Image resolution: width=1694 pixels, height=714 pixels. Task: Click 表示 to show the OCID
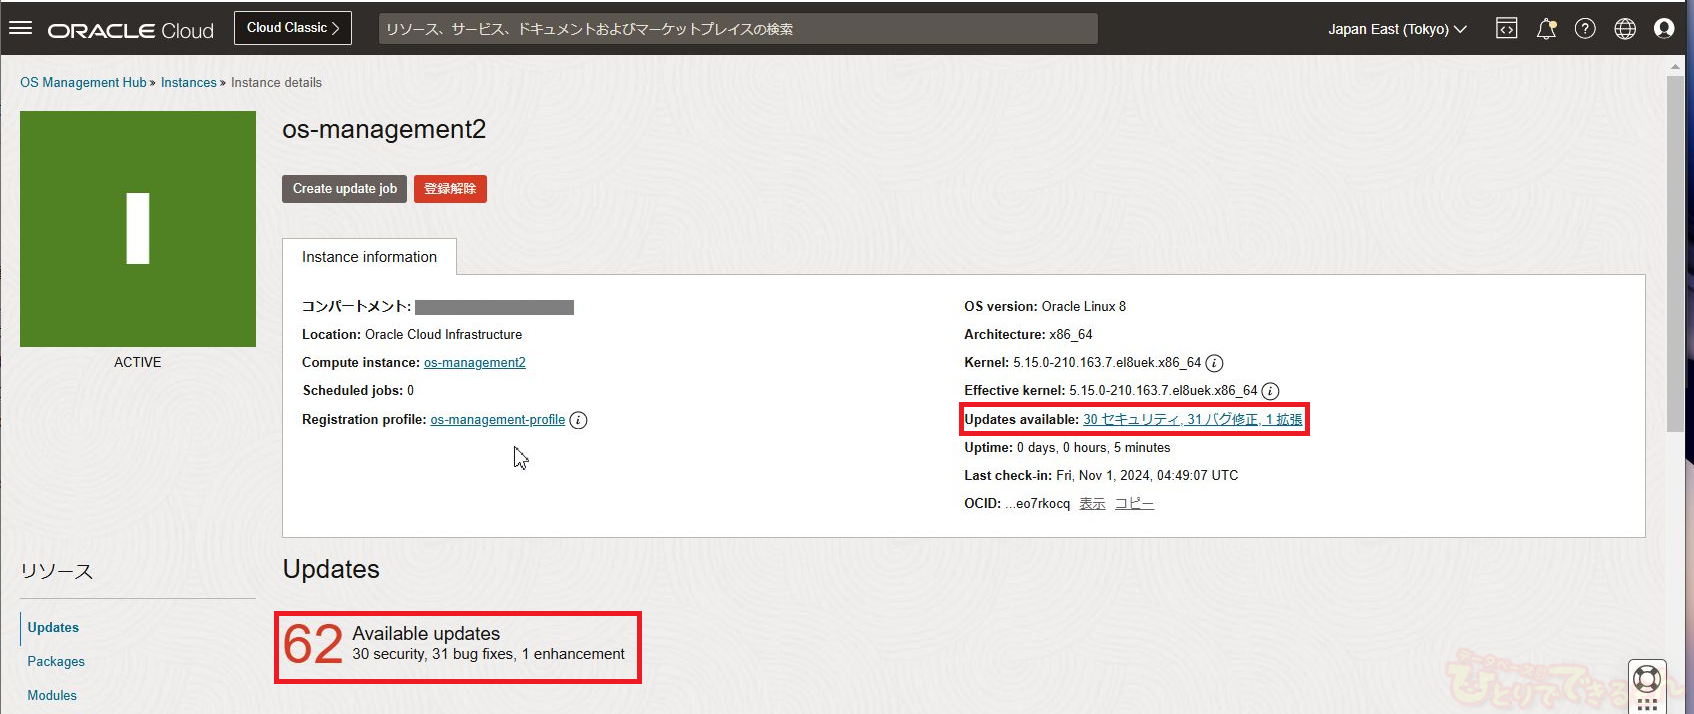[x=1092, y=503]
